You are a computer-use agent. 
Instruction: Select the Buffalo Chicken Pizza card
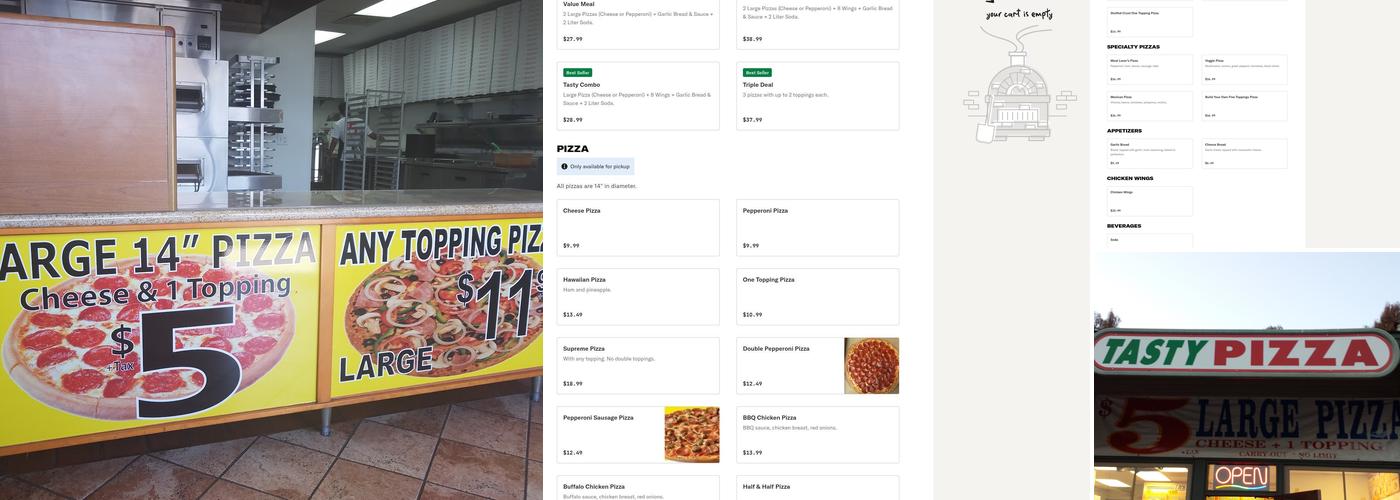(637, 488)
